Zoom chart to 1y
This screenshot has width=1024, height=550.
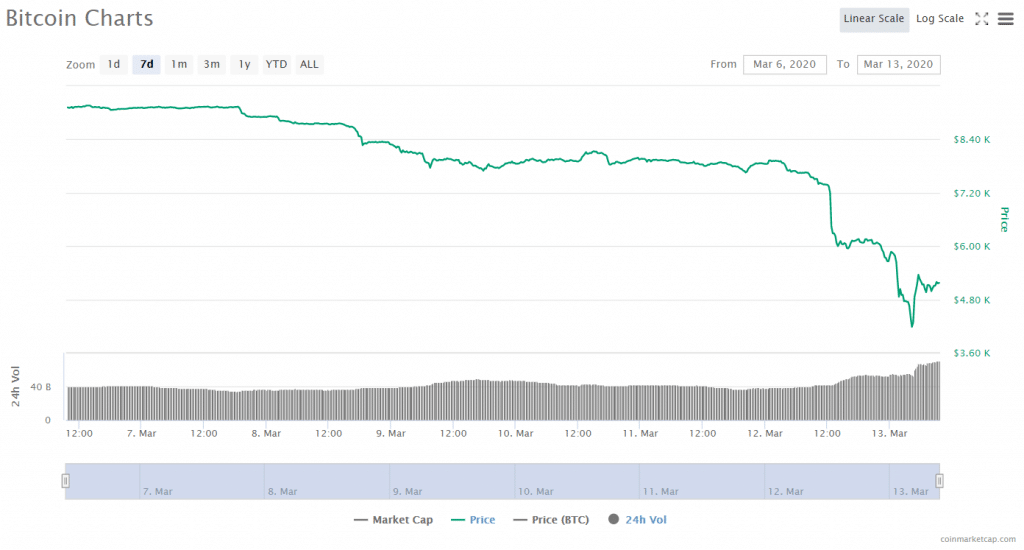244,64
